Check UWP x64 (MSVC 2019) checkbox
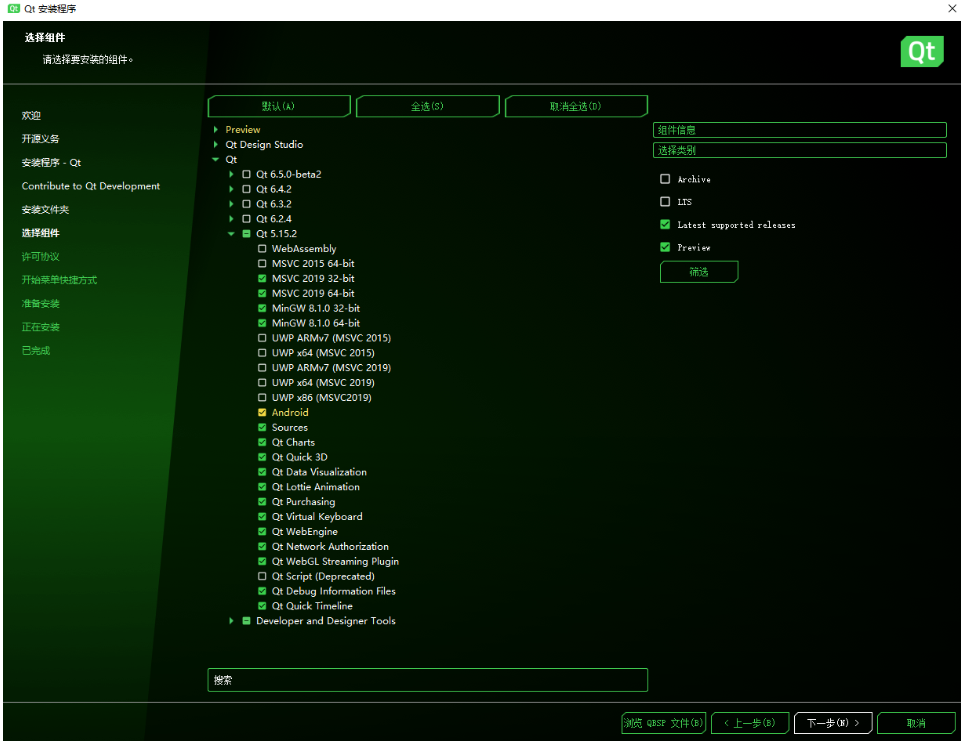 (262, 382)
